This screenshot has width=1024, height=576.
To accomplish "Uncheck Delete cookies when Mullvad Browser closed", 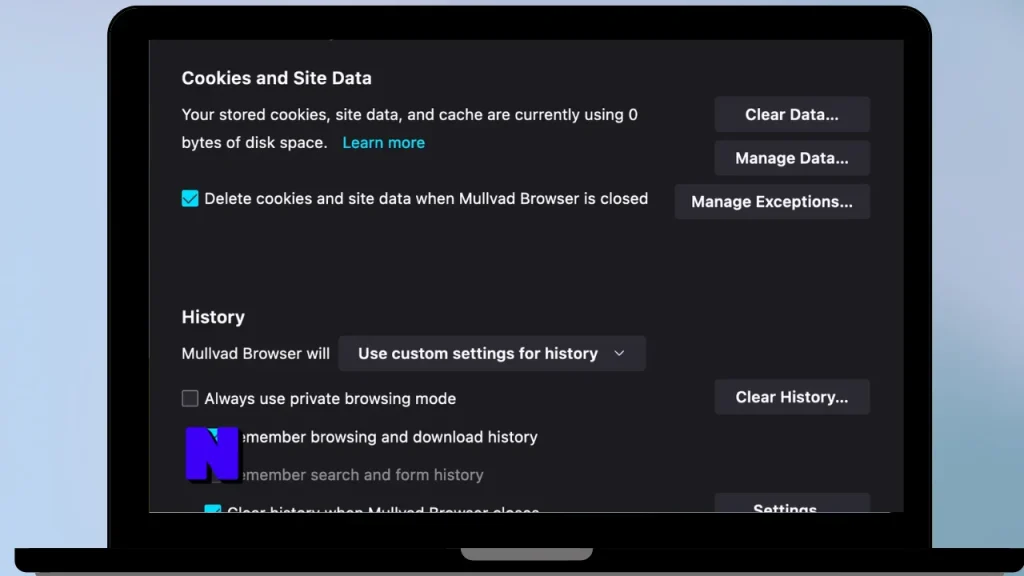I will click(x=190, y=199).
